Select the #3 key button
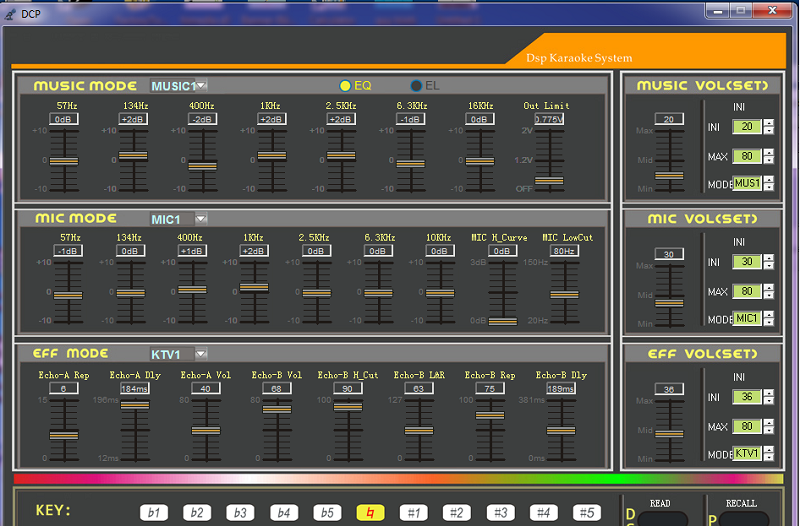Screen dimensions: 800x526 501,512
